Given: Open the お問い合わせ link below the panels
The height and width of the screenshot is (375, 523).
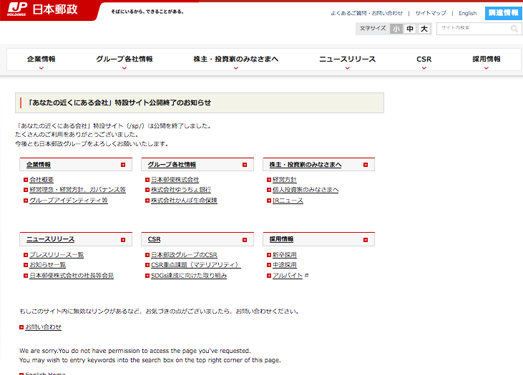Looking at the screenshot, I should [43, 327].
